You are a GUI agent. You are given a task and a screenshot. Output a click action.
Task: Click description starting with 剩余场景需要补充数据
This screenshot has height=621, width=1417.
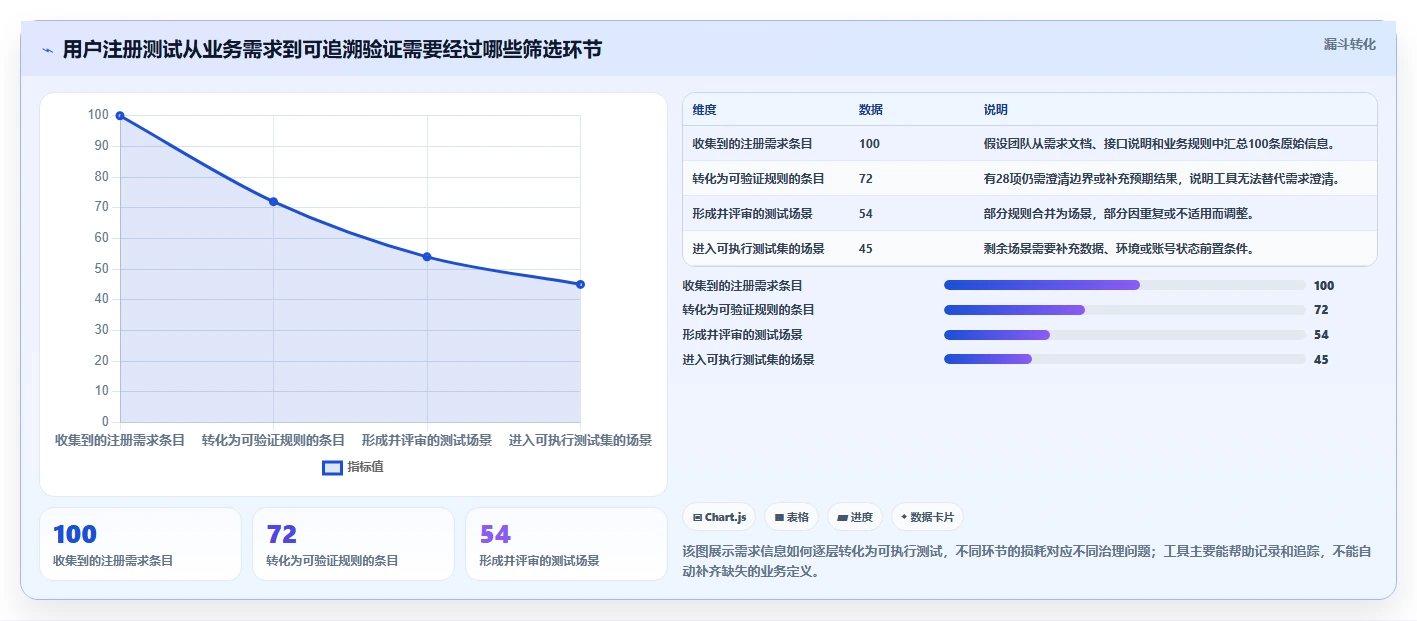(1119, 249)
